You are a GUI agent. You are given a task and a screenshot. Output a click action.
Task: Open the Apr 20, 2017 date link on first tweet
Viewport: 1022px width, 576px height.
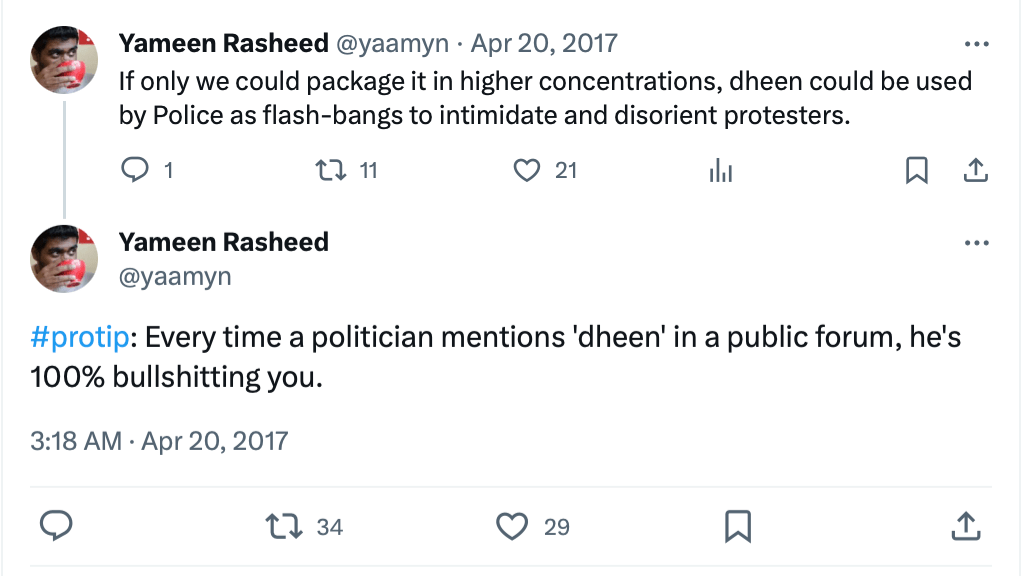point(544,44)
